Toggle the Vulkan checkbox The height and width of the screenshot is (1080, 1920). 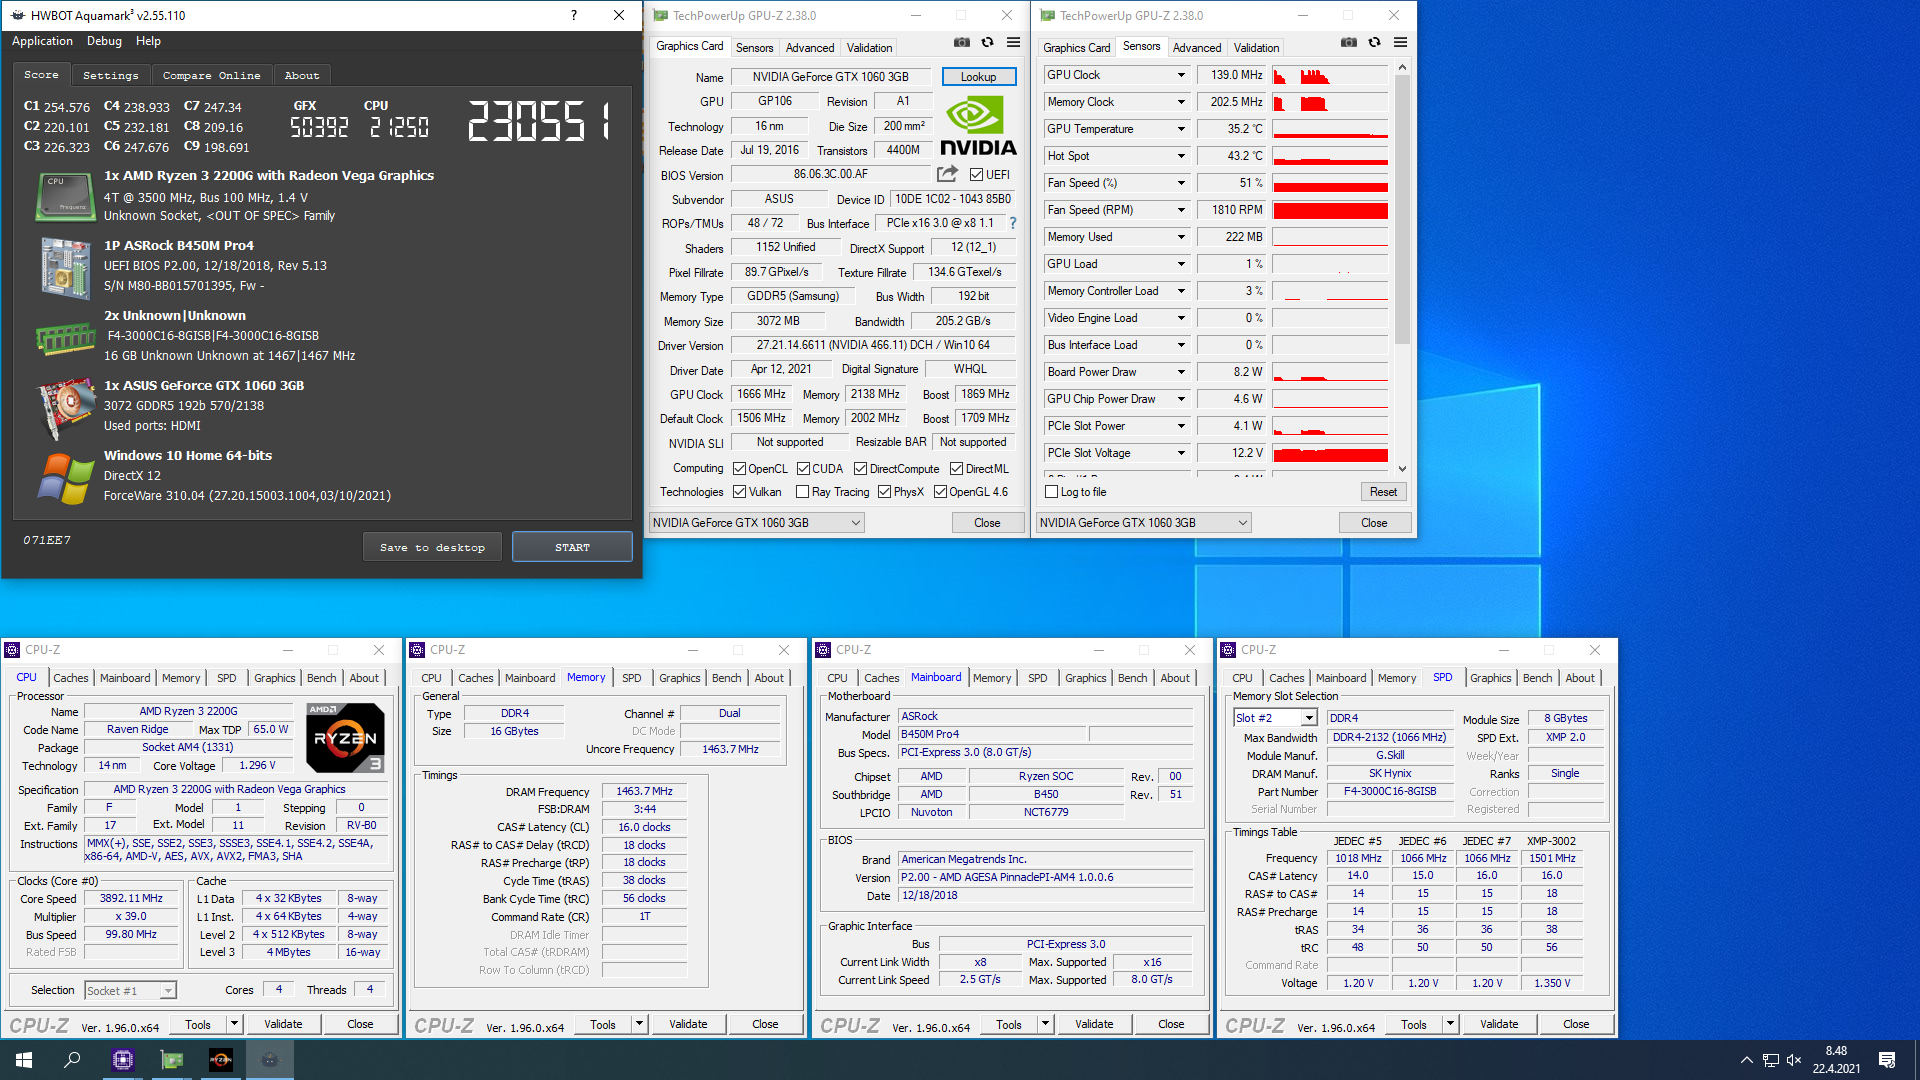click(x=739, y=492)
